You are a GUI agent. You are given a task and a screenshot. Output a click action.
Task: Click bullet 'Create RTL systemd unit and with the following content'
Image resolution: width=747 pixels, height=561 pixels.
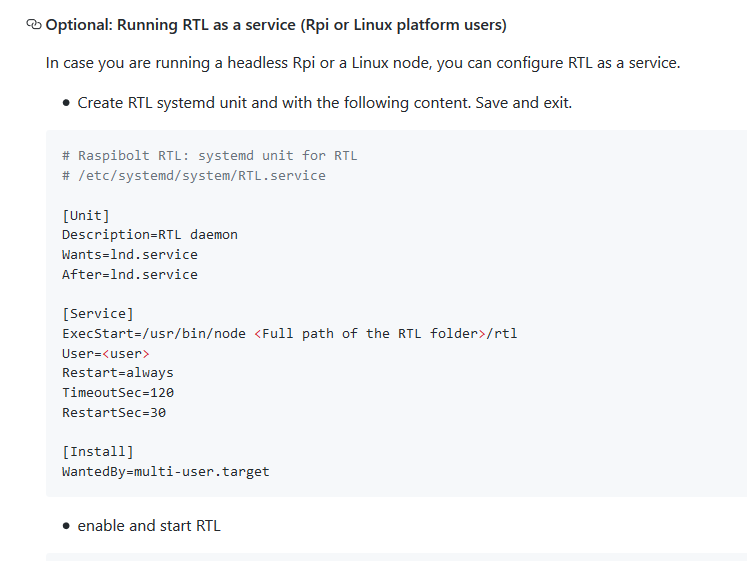coord(324,103)
